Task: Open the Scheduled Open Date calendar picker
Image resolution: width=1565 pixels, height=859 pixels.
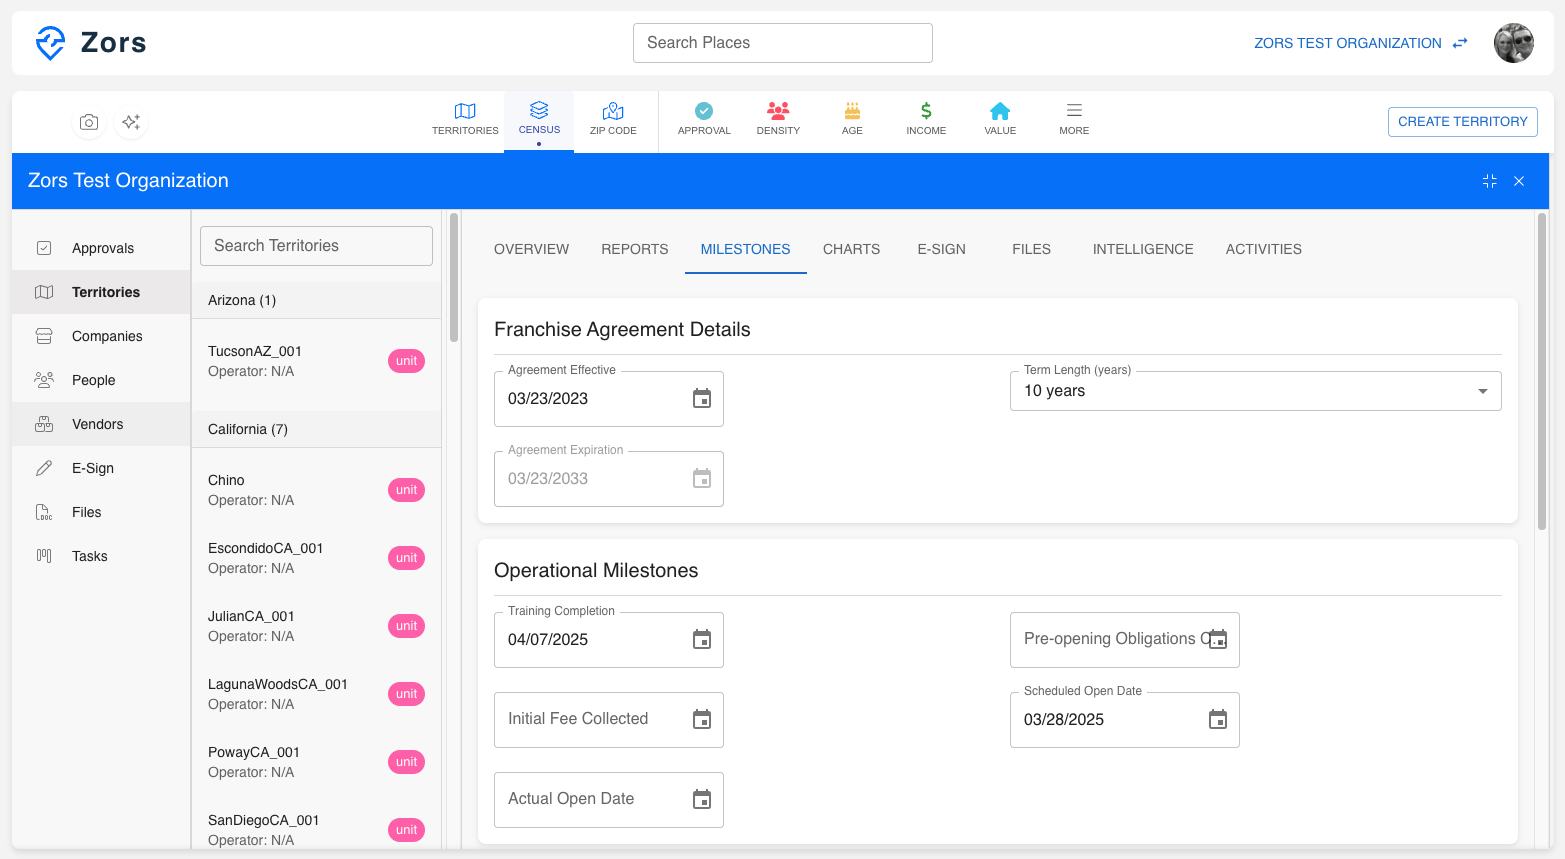Action: [x=1218, y=719]
